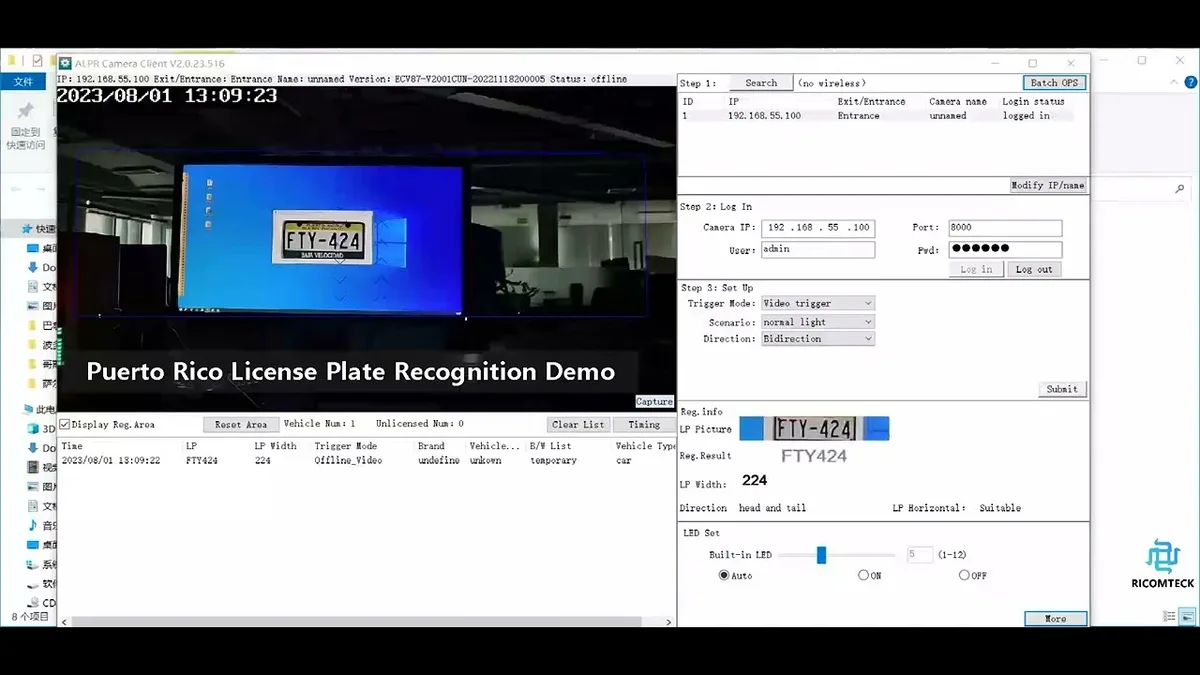Click the Port field showing 8000
1200x675 pixels.
point(1005,228)
